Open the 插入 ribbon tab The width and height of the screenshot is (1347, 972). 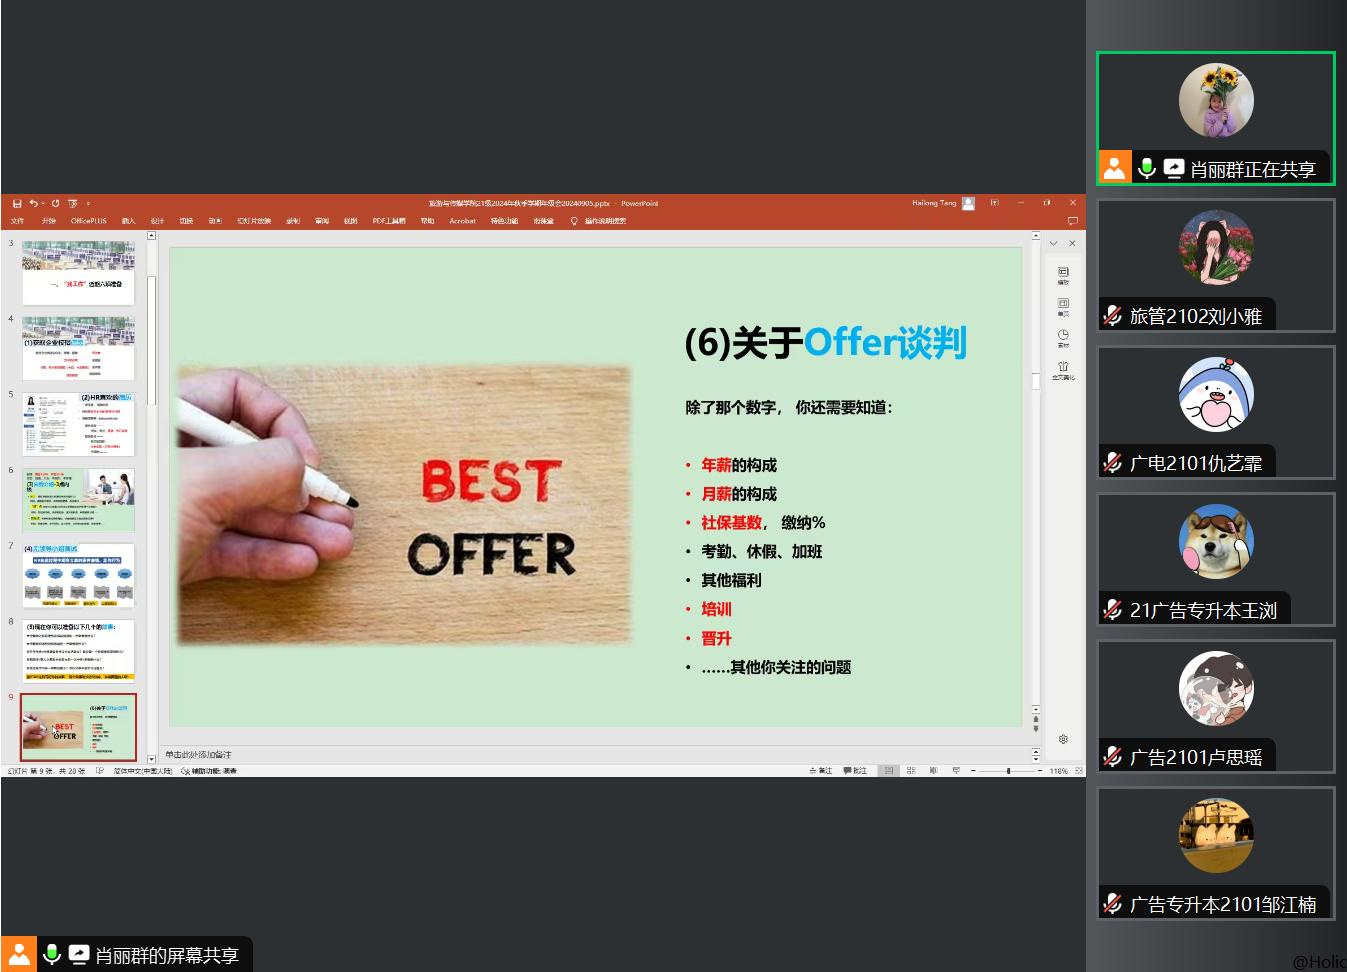[128, 221]
